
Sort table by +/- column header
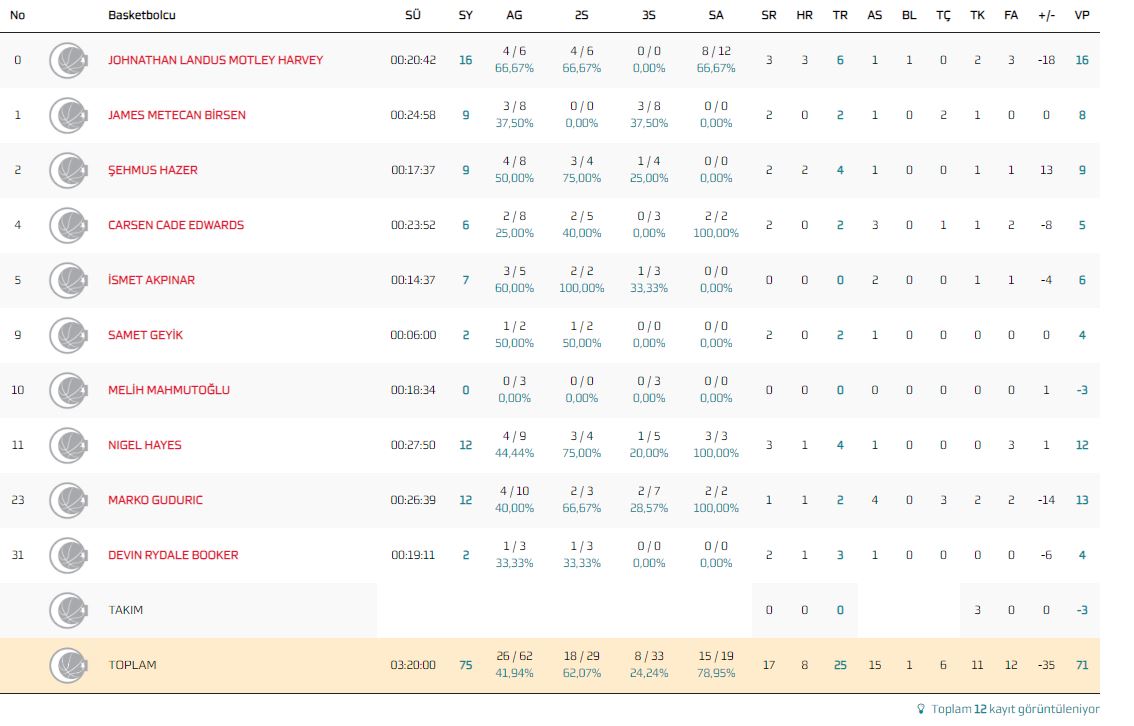pos(1046,15)
